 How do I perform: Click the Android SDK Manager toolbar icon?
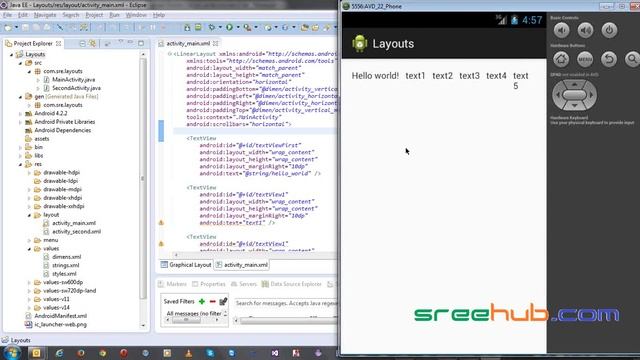coord(187,27)
